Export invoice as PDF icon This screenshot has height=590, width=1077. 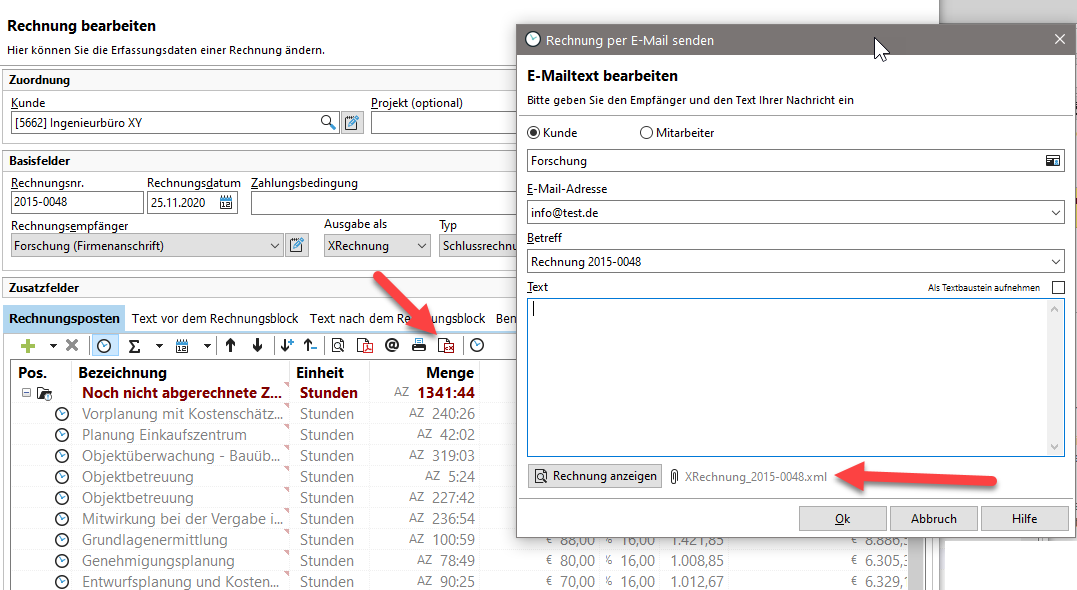tap(366, 345)
